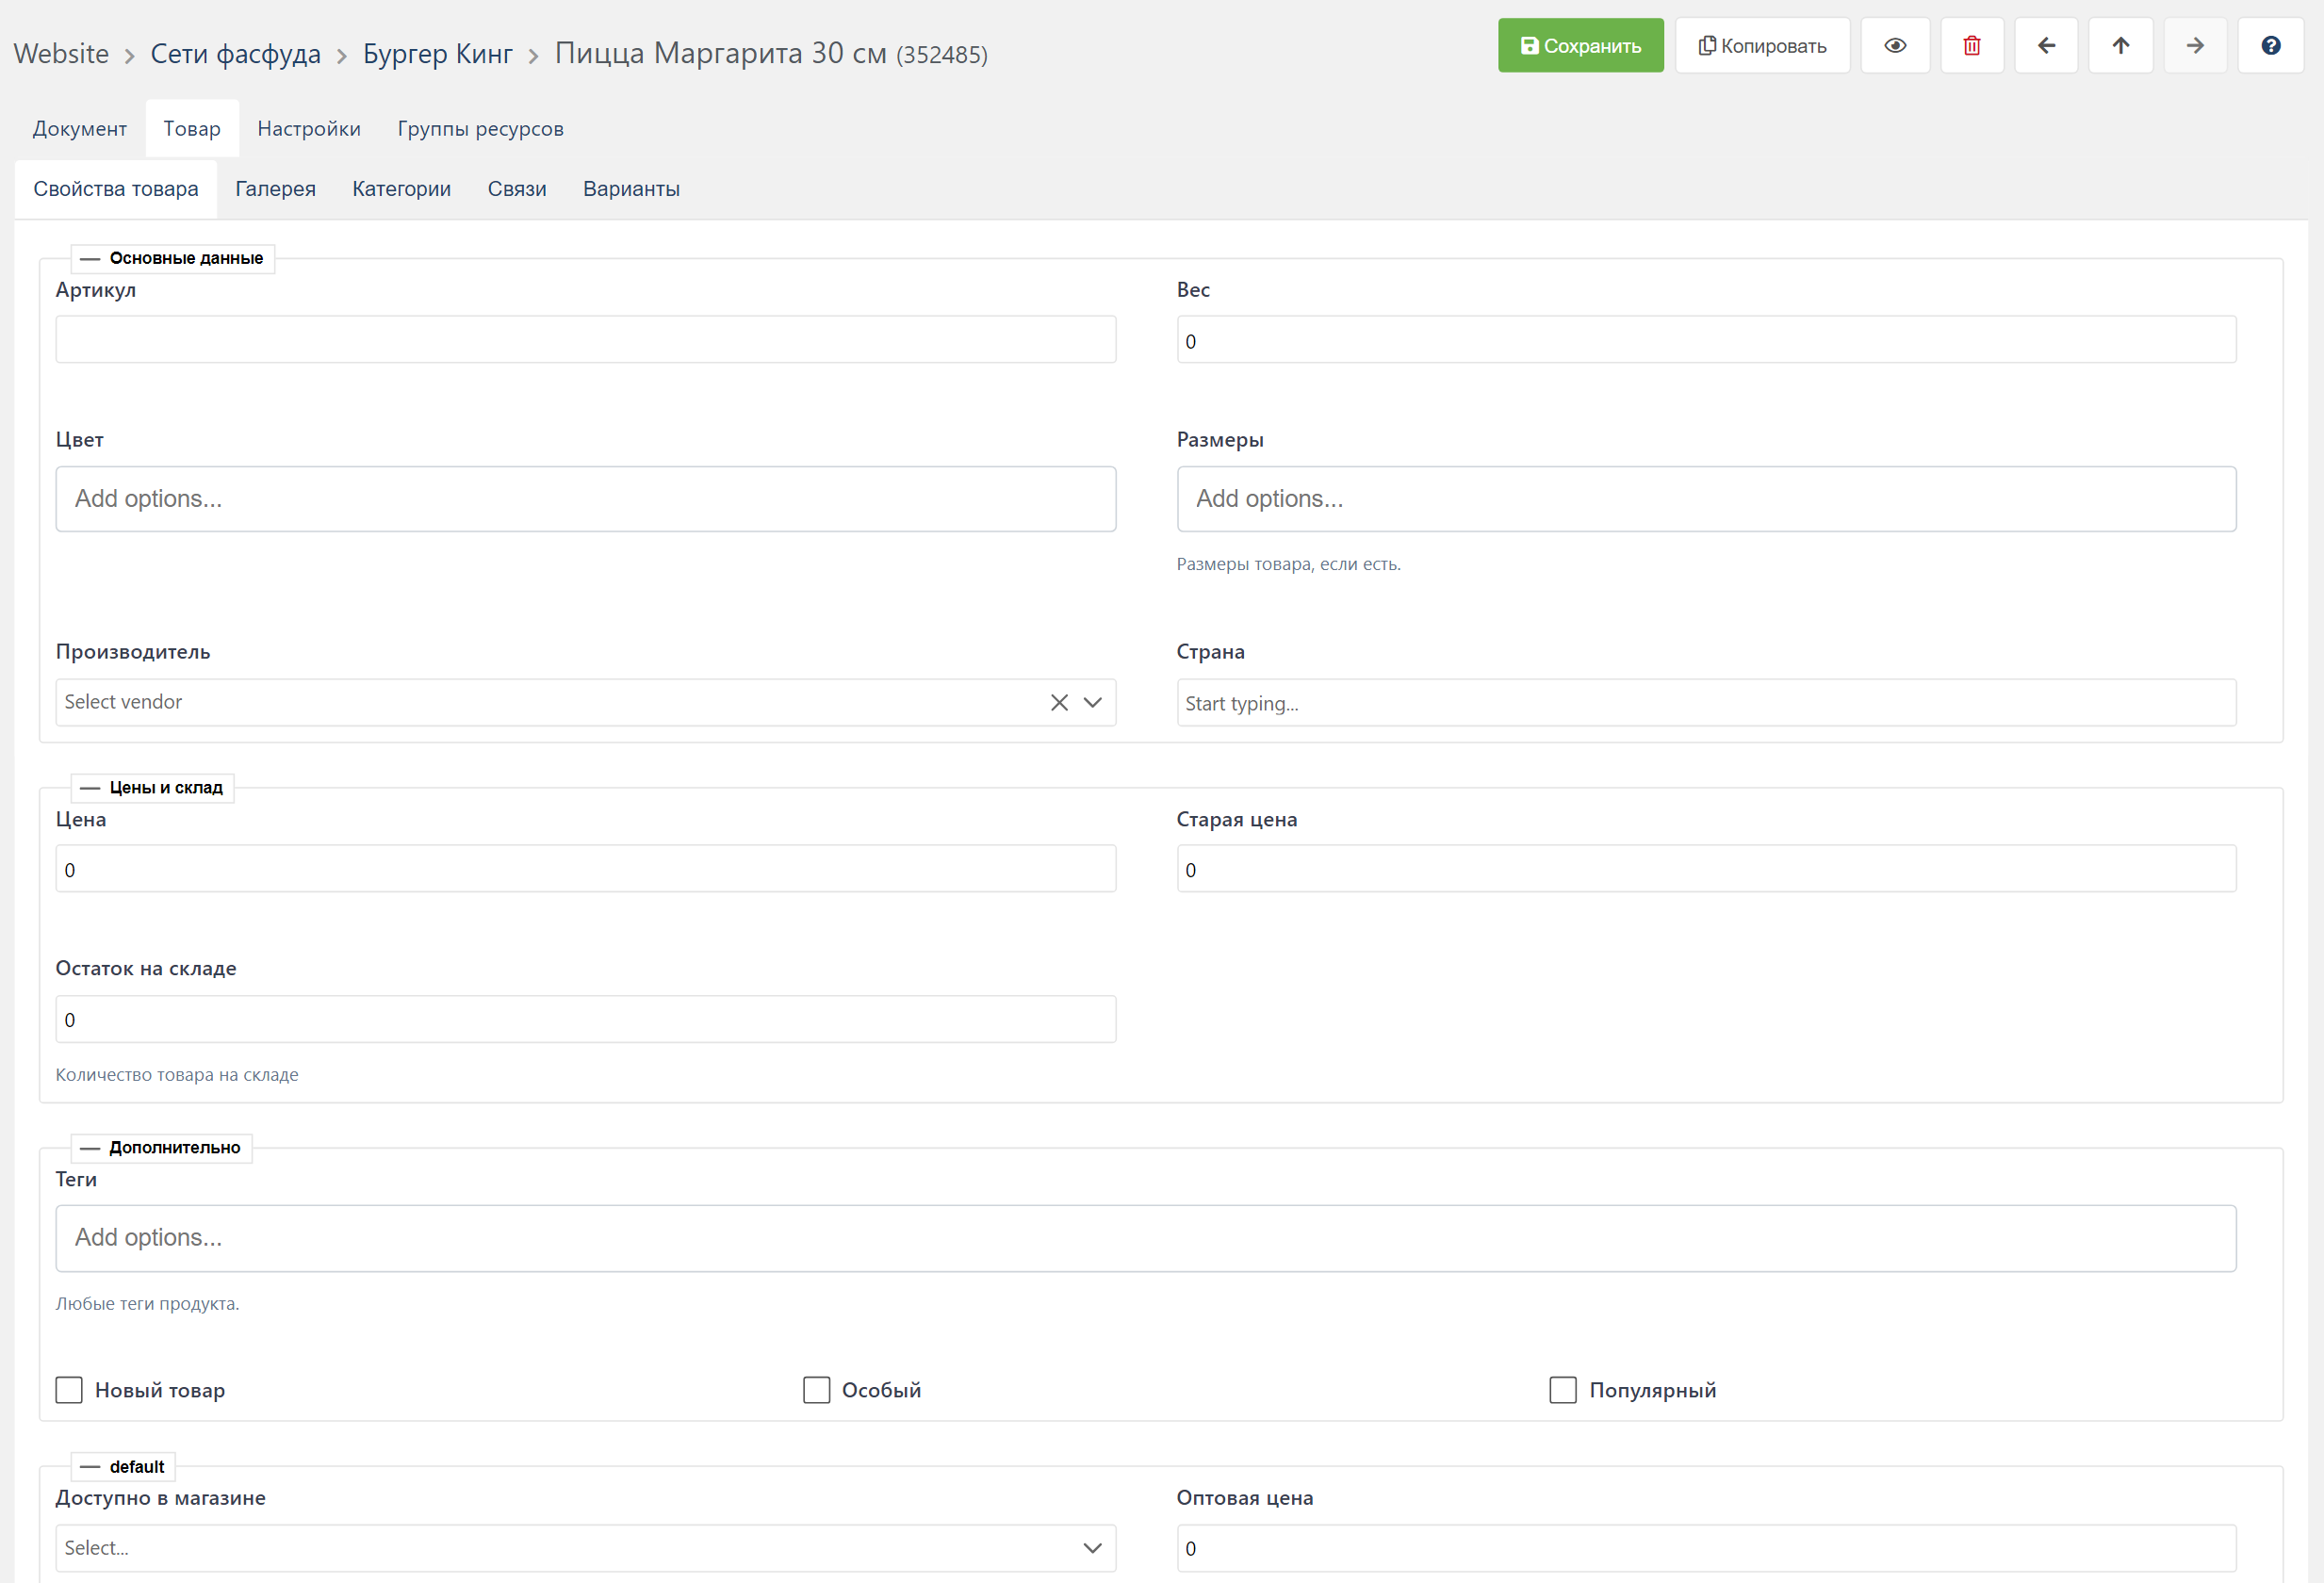Save the product with Сохранить button
This screenshot has height=1583, width=2324.
coord(1580,45)
